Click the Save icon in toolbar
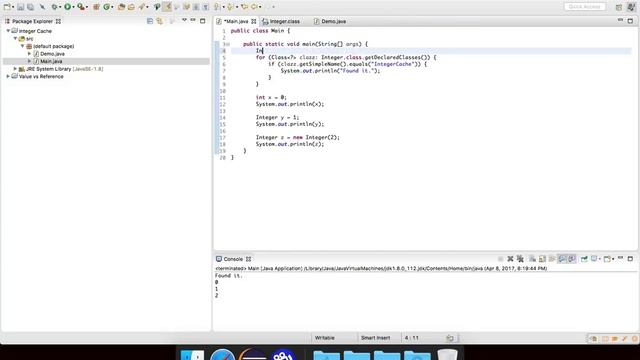This screenshot has height=360, width=640. (x=20, y=7)
